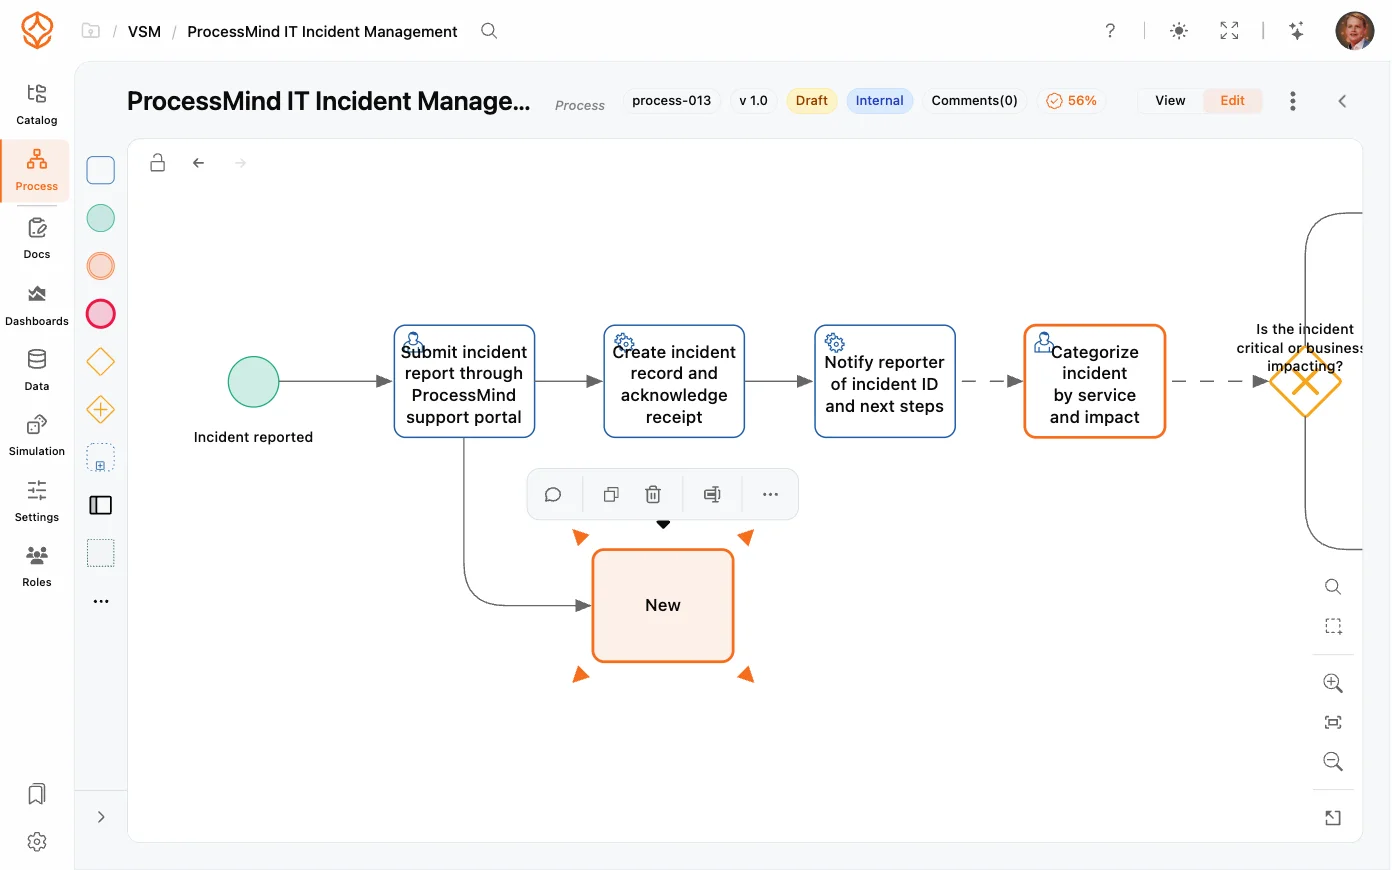Go to the Docs section
The width and height of the screenshot is (1392, 870).
pos(37,238)
